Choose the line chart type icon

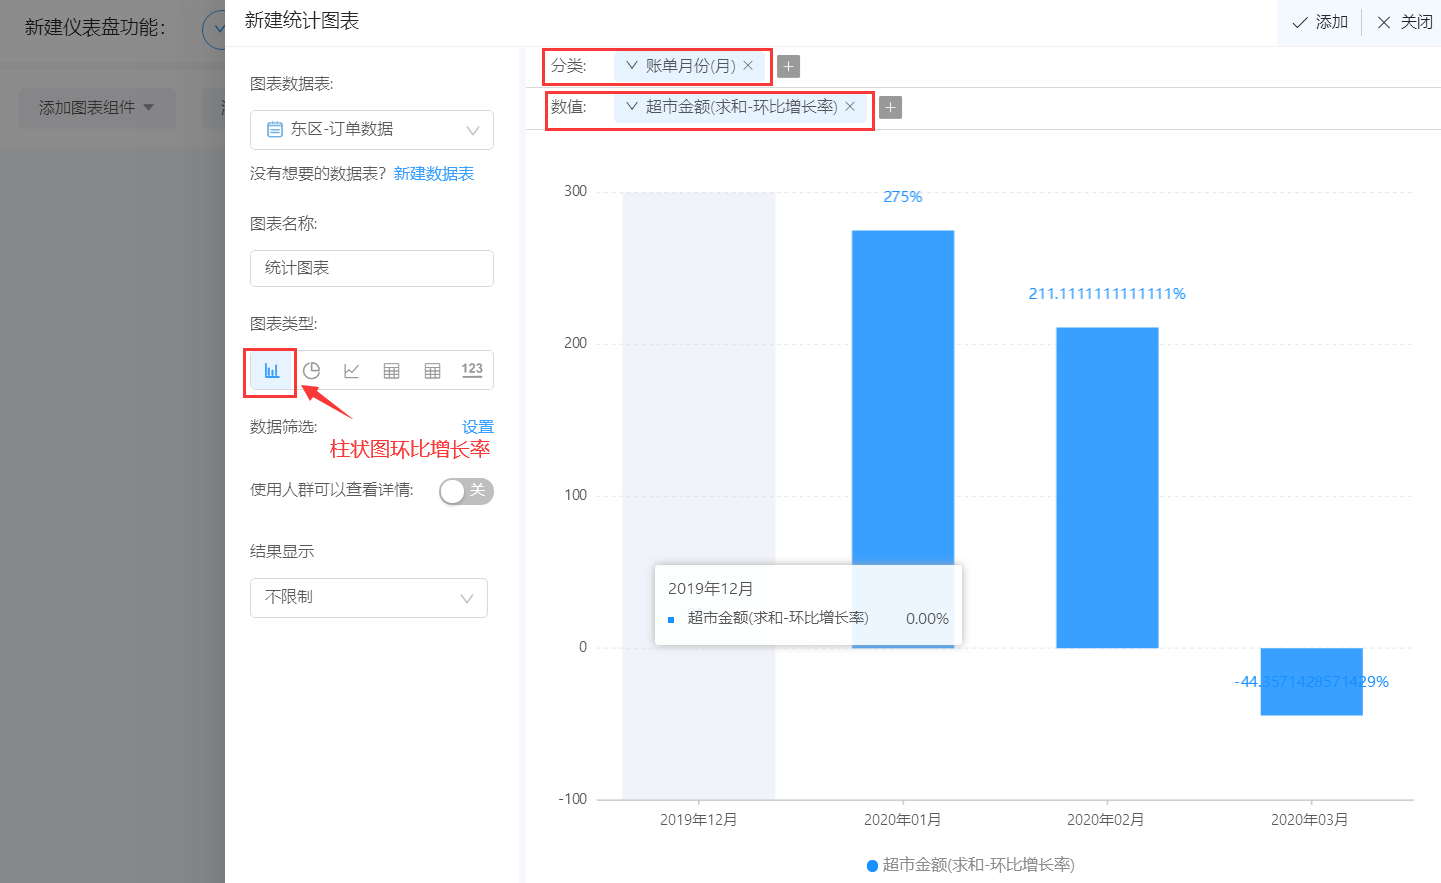351,371
